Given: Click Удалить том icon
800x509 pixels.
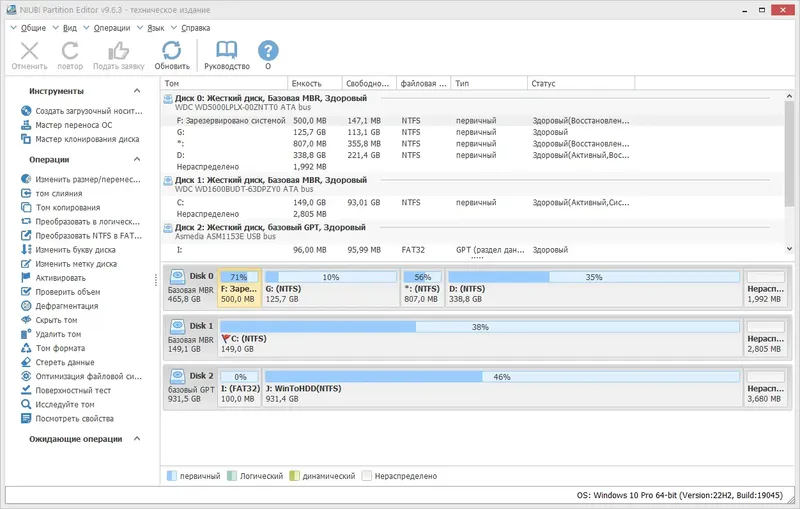Looking at the screenshot, I should pos(26,334).
